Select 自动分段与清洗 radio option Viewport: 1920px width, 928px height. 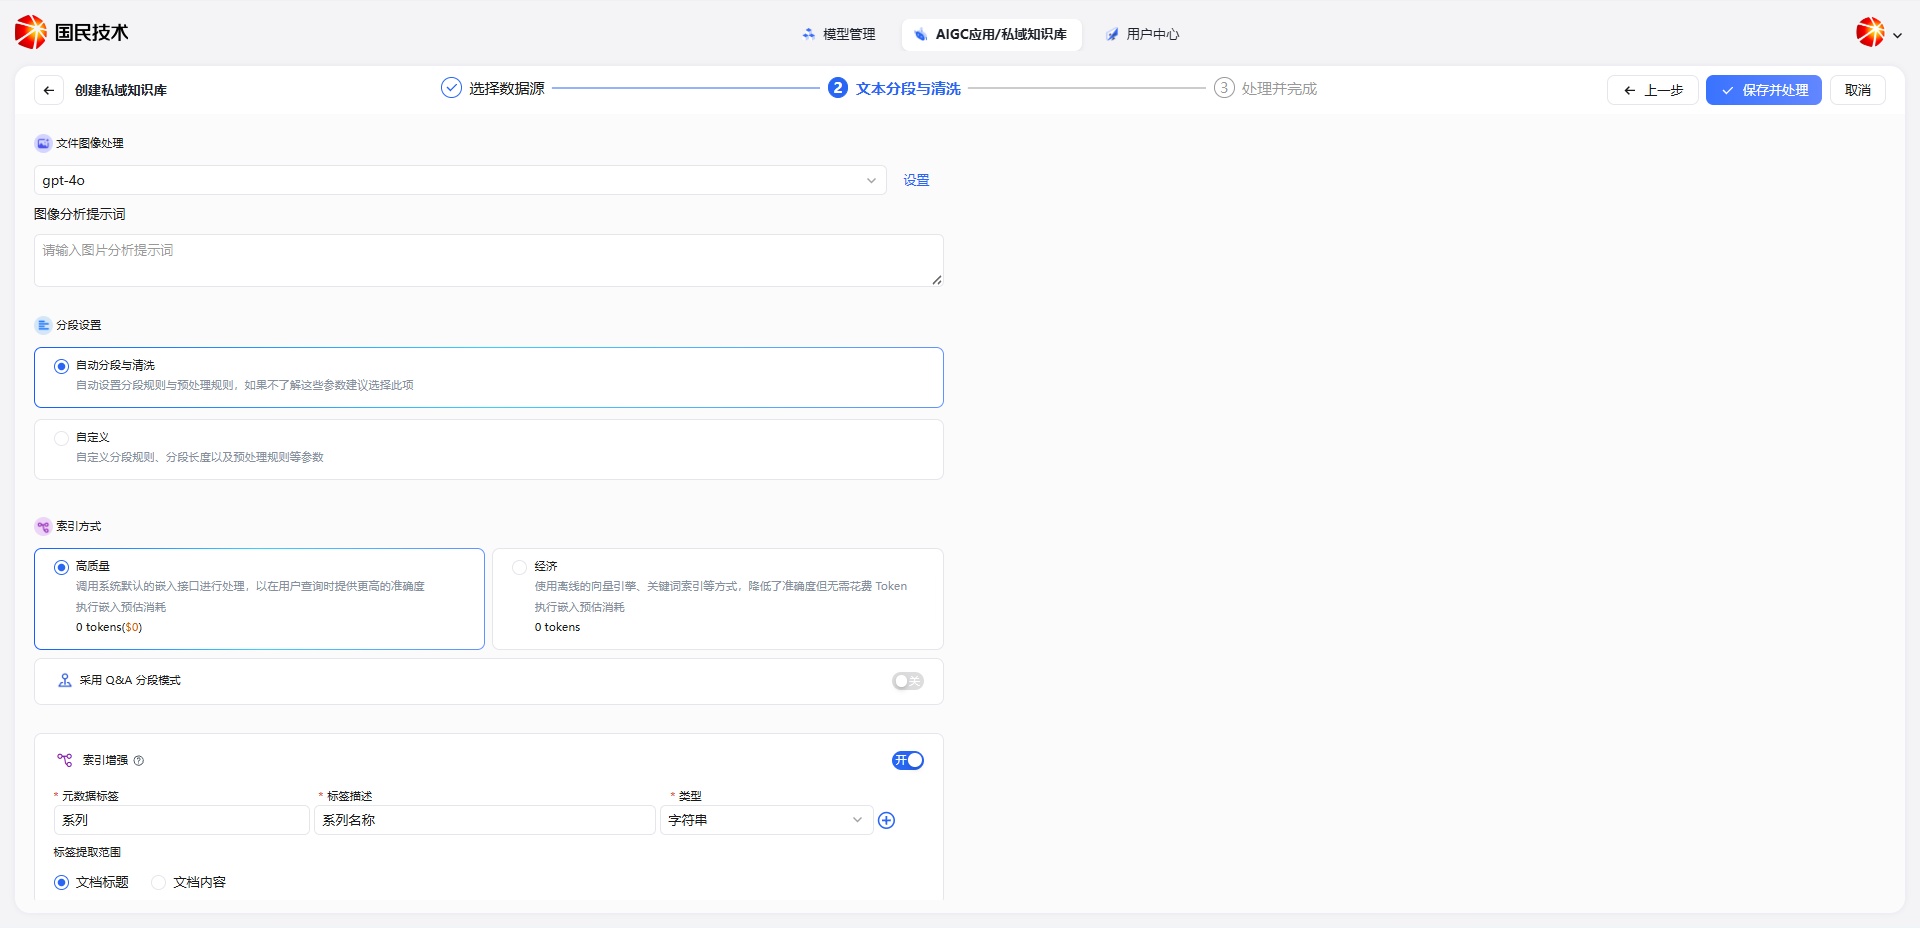tap(61, 366)
